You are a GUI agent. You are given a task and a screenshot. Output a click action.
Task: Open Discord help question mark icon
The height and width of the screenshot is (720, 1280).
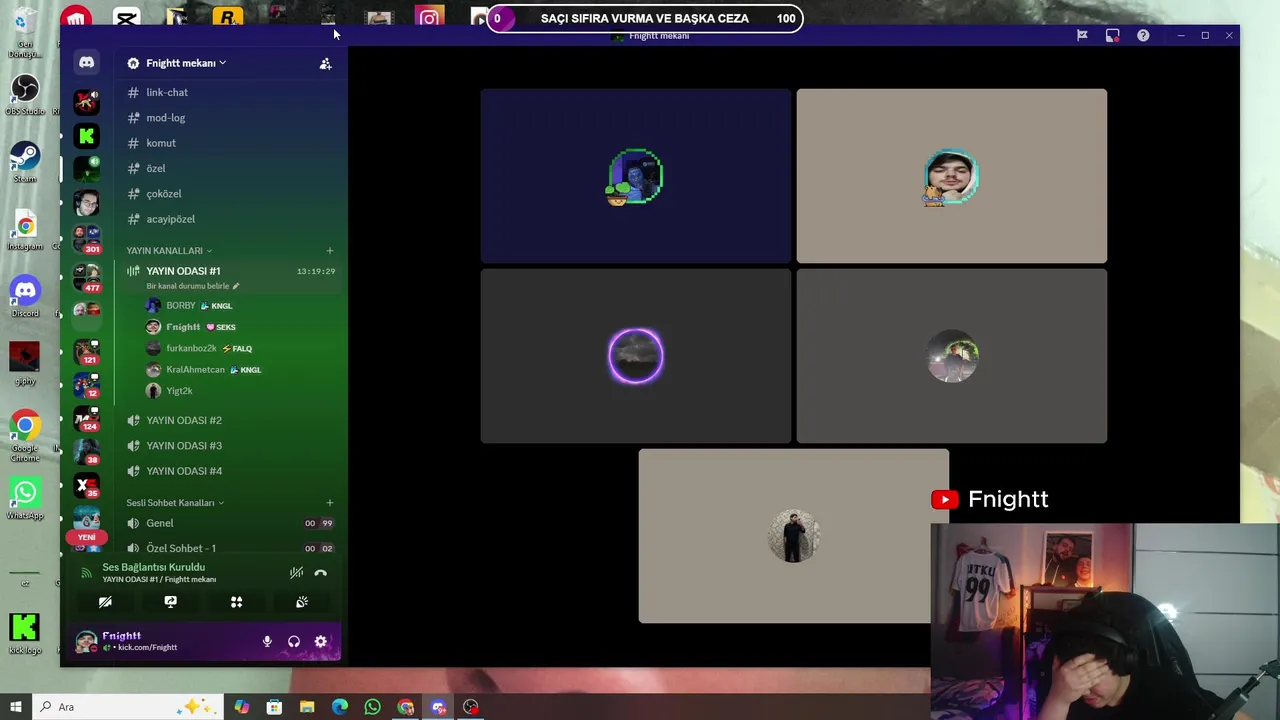[1143, 35]
